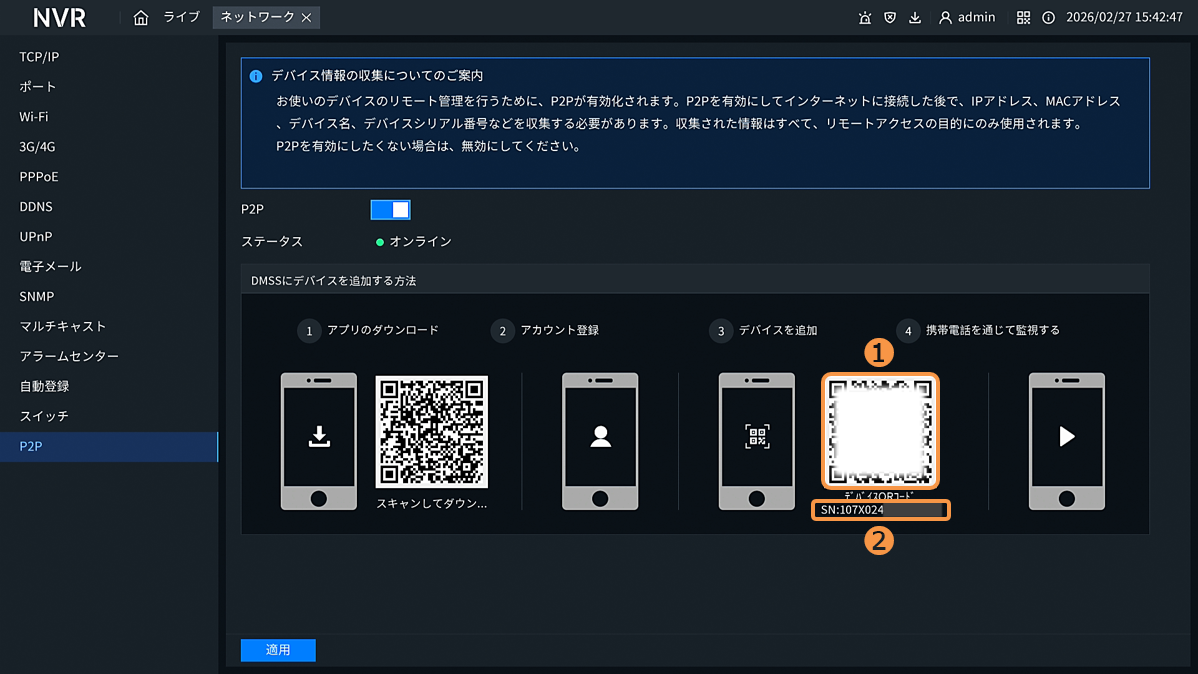Open アラームセンター settings

tap(69, 357)
